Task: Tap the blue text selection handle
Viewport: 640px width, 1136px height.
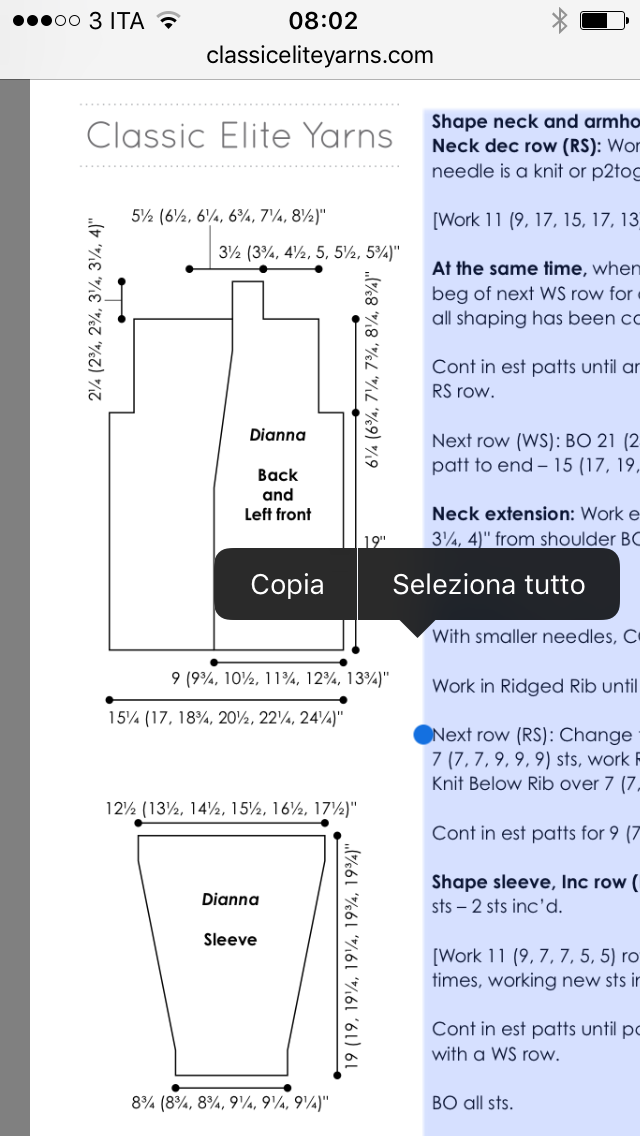Action: [x=422, y=735]
